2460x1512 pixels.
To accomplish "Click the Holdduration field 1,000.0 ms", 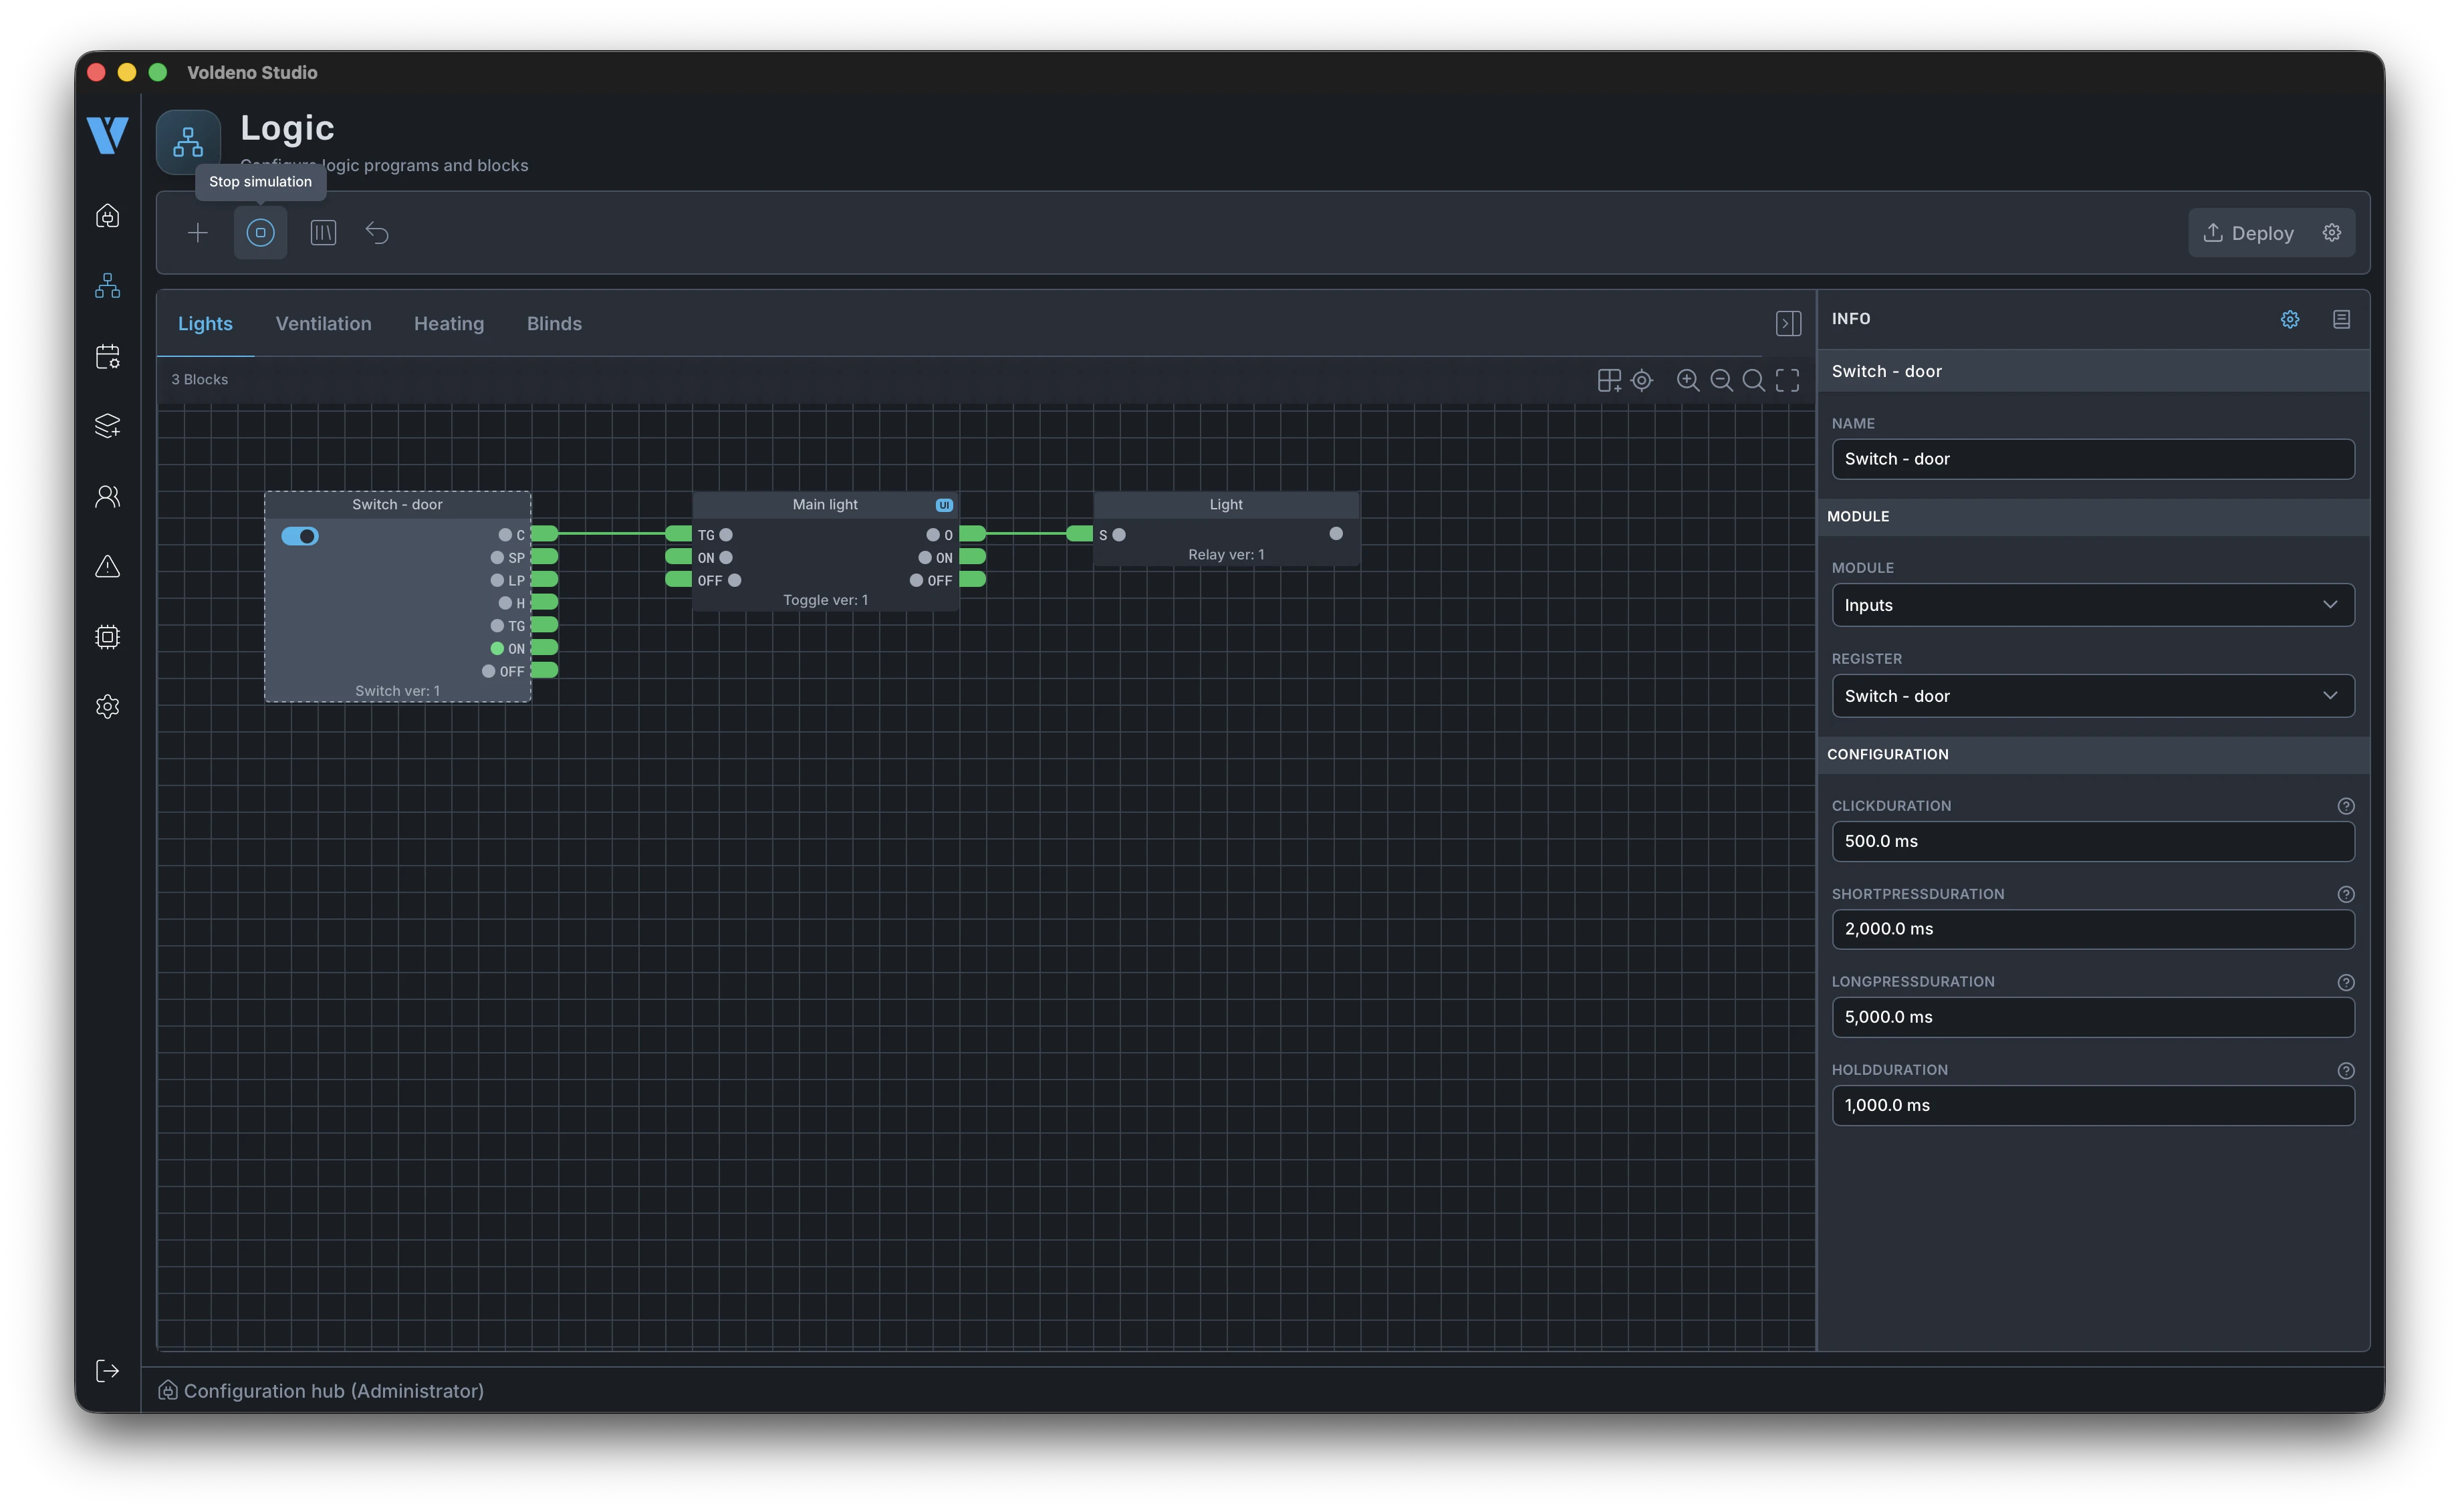I will tap(2092, 1105).
